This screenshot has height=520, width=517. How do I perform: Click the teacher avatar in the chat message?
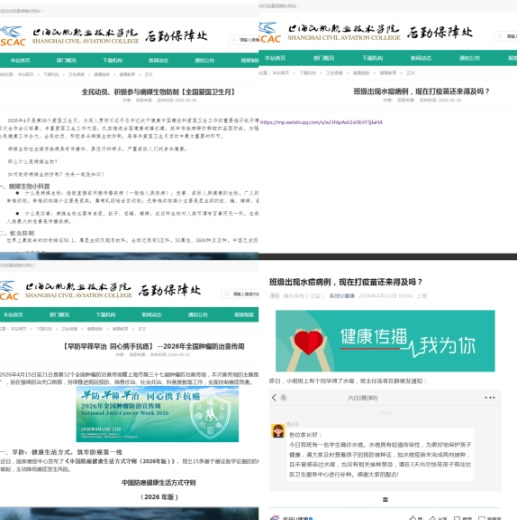click(278, 431)
